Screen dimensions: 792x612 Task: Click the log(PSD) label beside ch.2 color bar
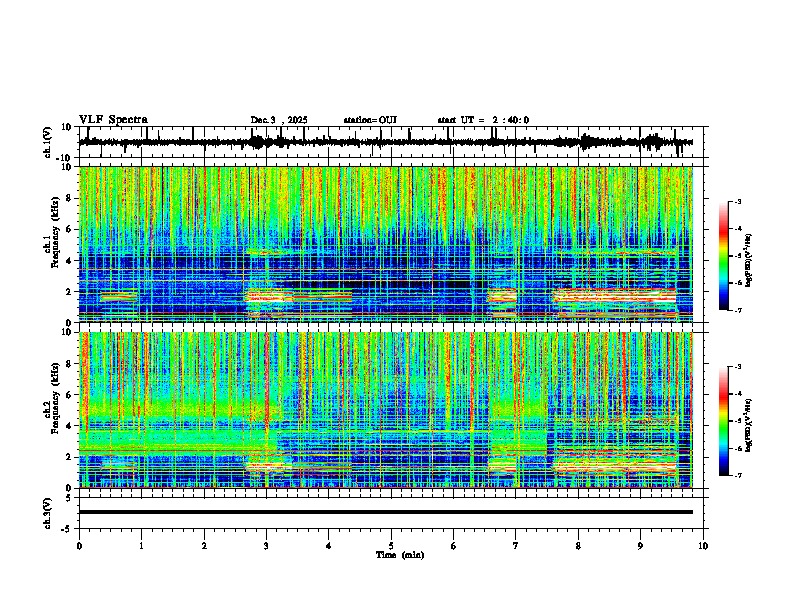[x=749, y=425]
